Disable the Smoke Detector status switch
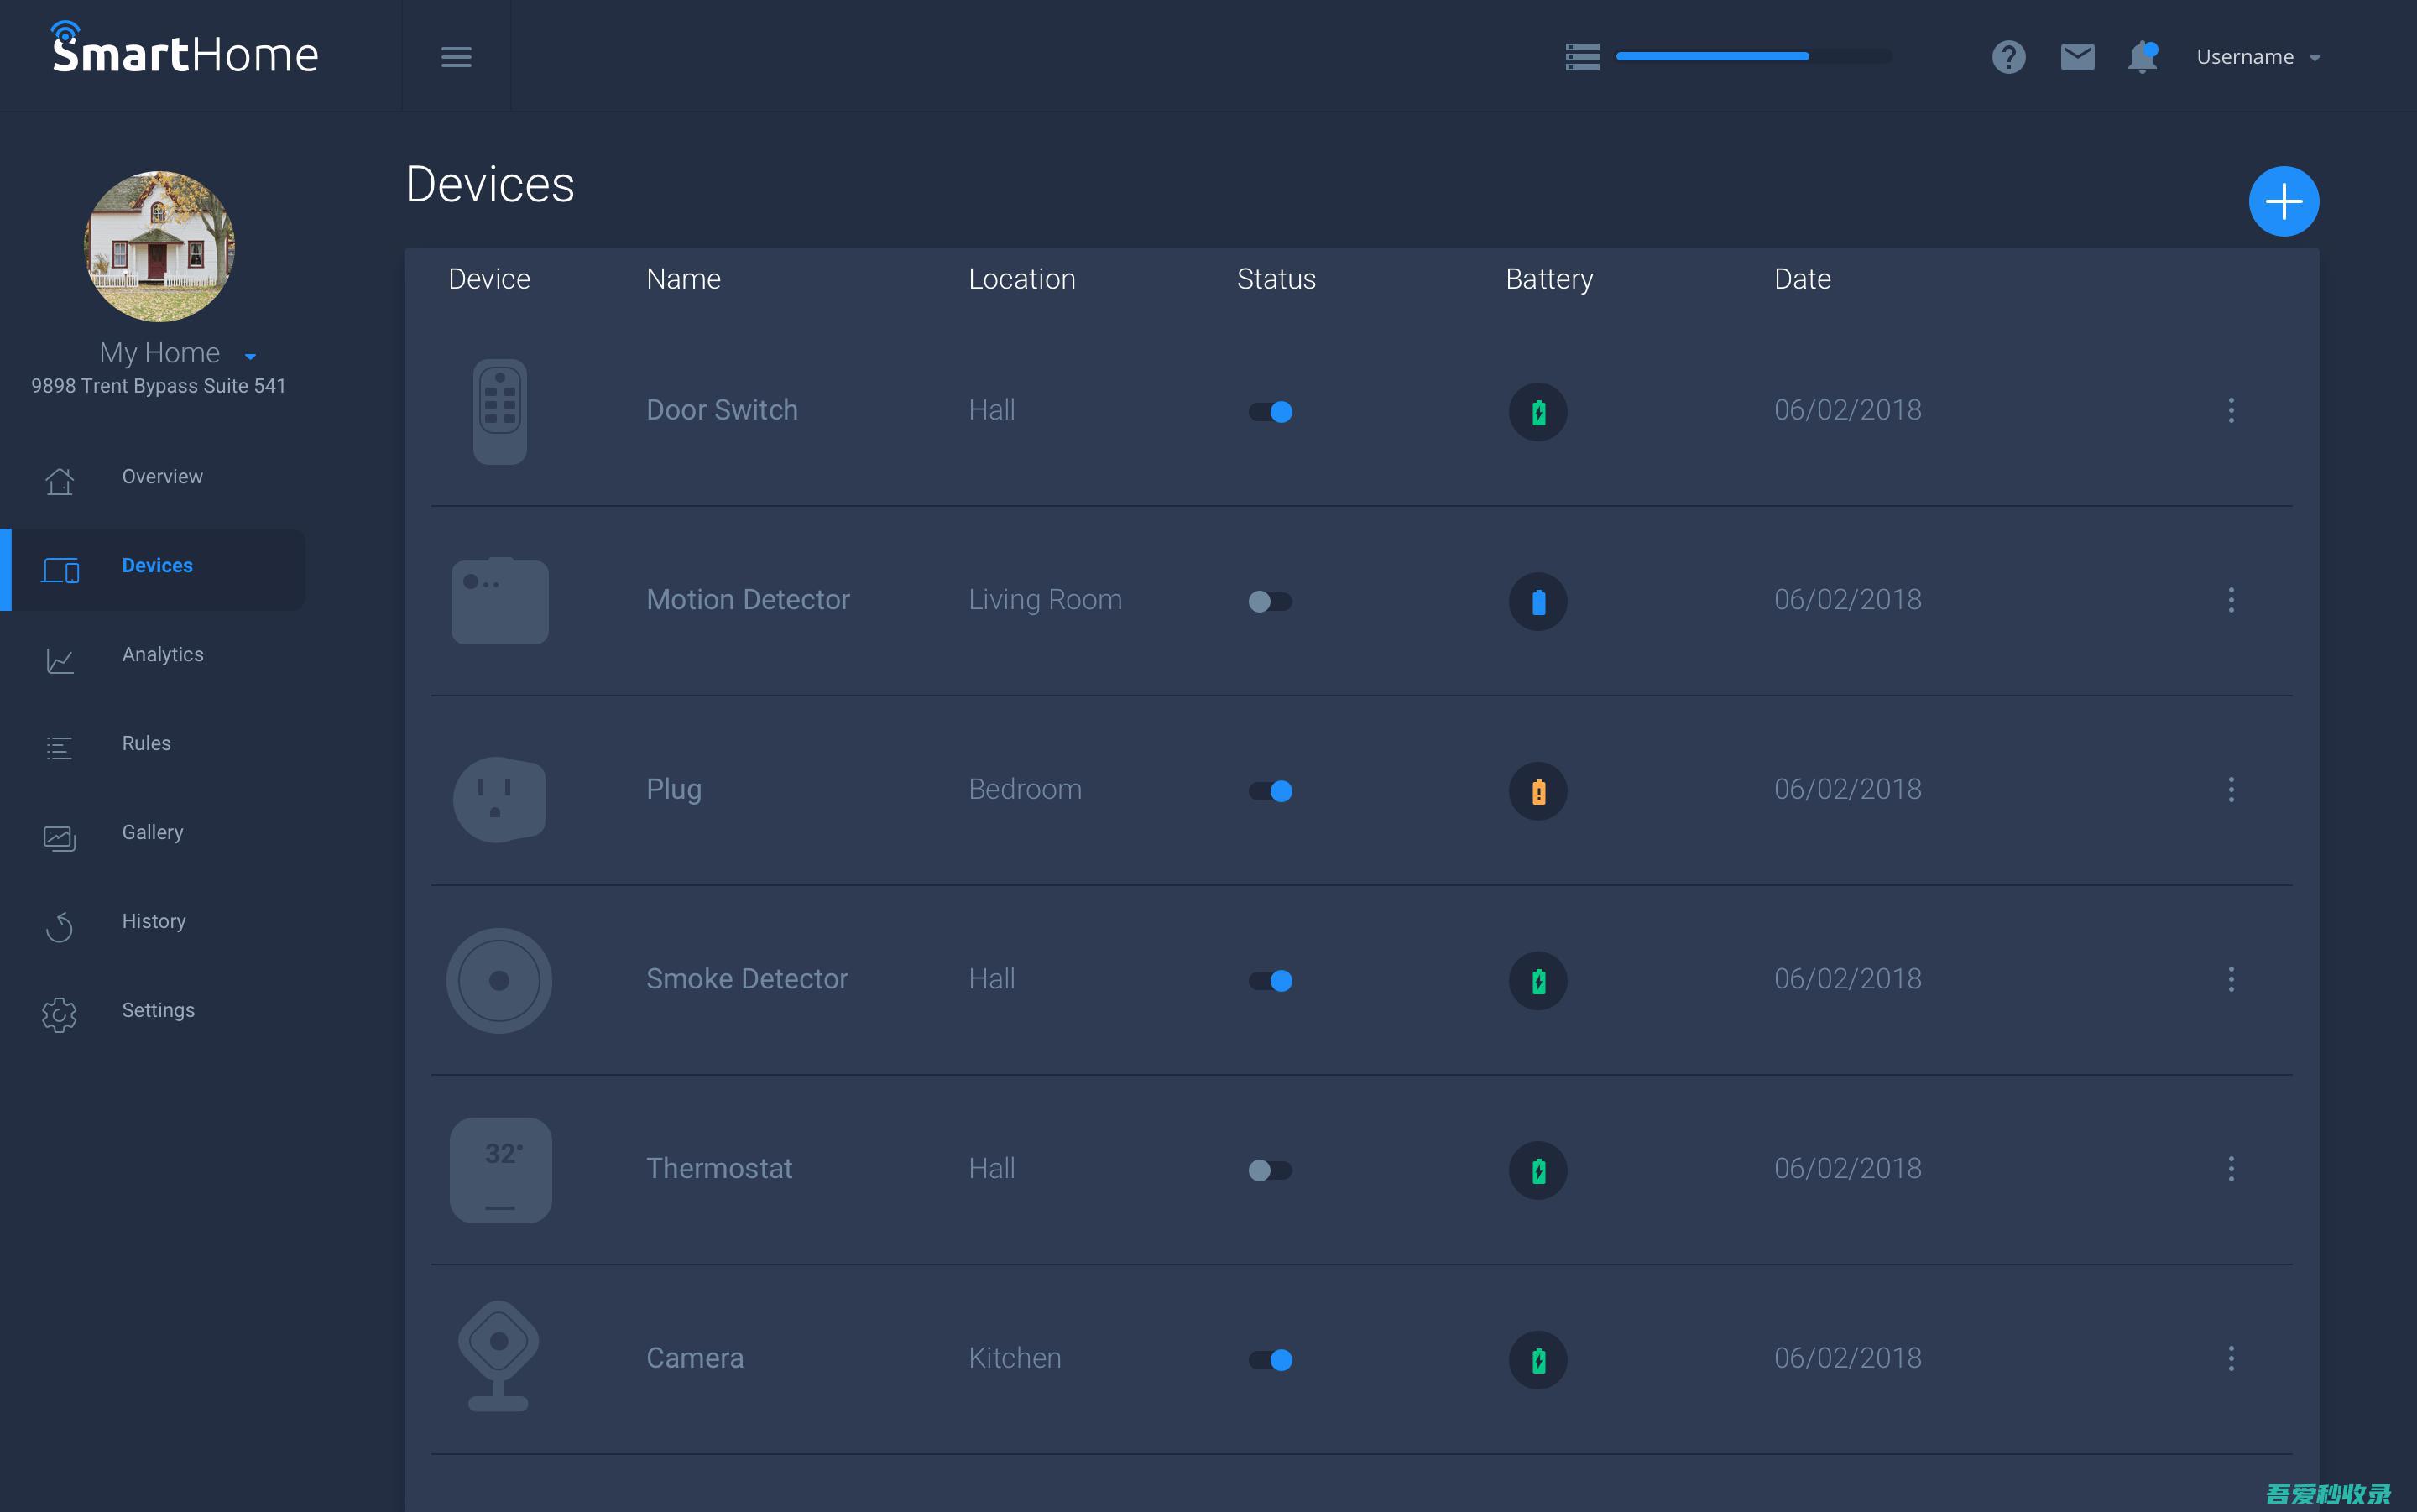 (1271, 979)
